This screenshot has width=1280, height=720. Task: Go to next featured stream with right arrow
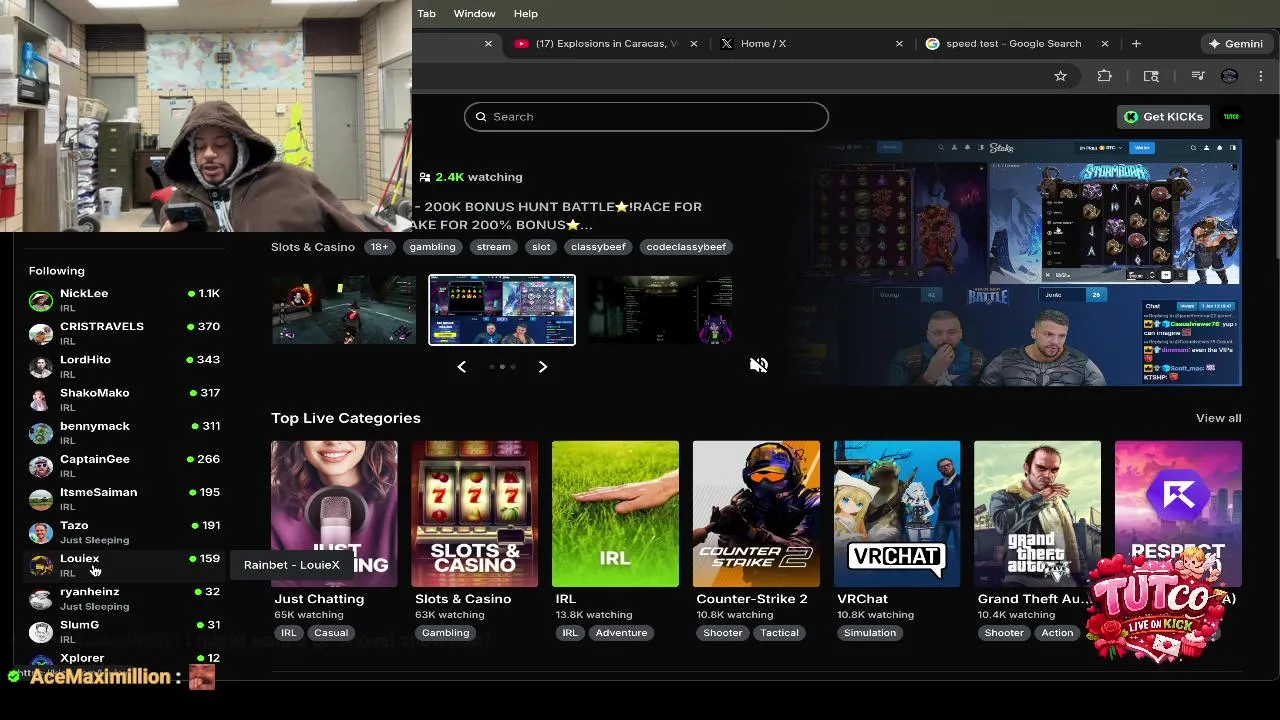tap(543, 367)
